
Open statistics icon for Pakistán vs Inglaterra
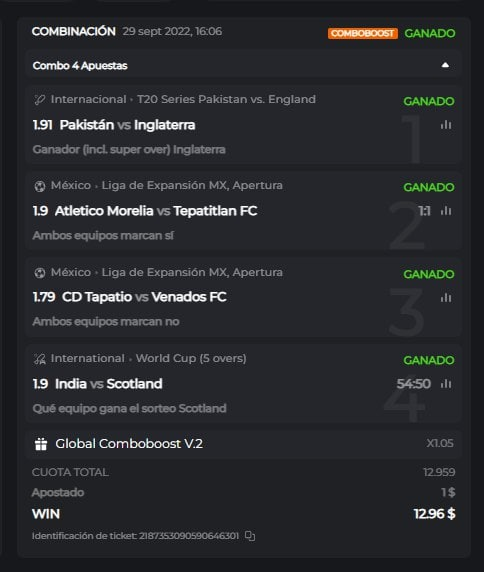446,125
